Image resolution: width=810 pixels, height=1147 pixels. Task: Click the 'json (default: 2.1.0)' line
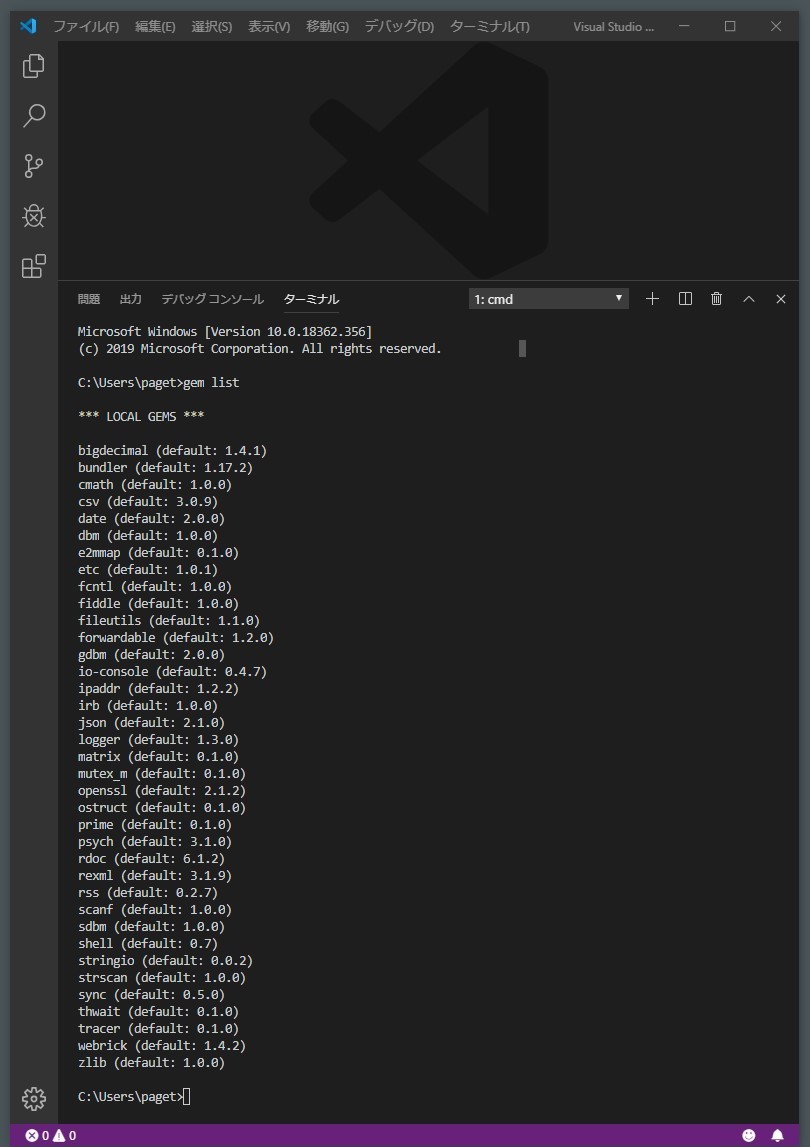coord(151,722)
